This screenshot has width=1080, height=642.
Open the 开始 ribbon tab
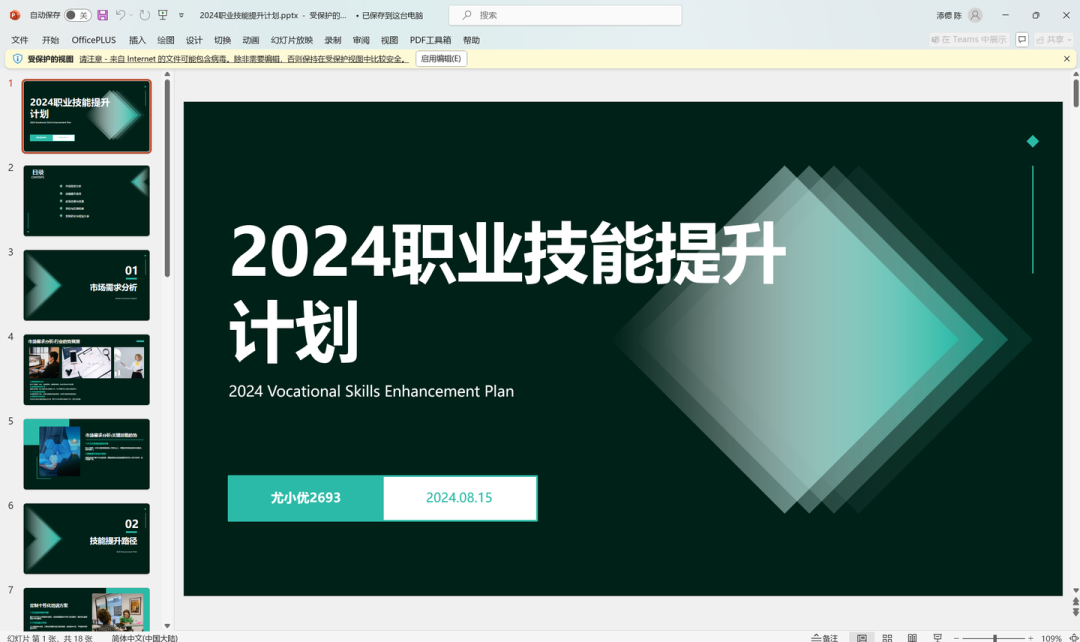tap(50, 40)
